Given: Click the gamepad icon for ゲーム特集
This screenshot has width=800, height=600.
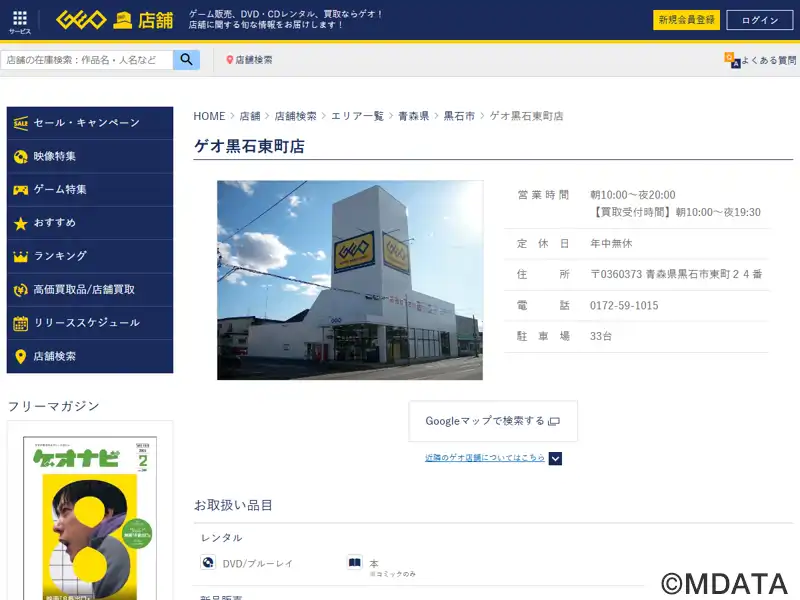Looking at the screenshot, I should (20, 190).
